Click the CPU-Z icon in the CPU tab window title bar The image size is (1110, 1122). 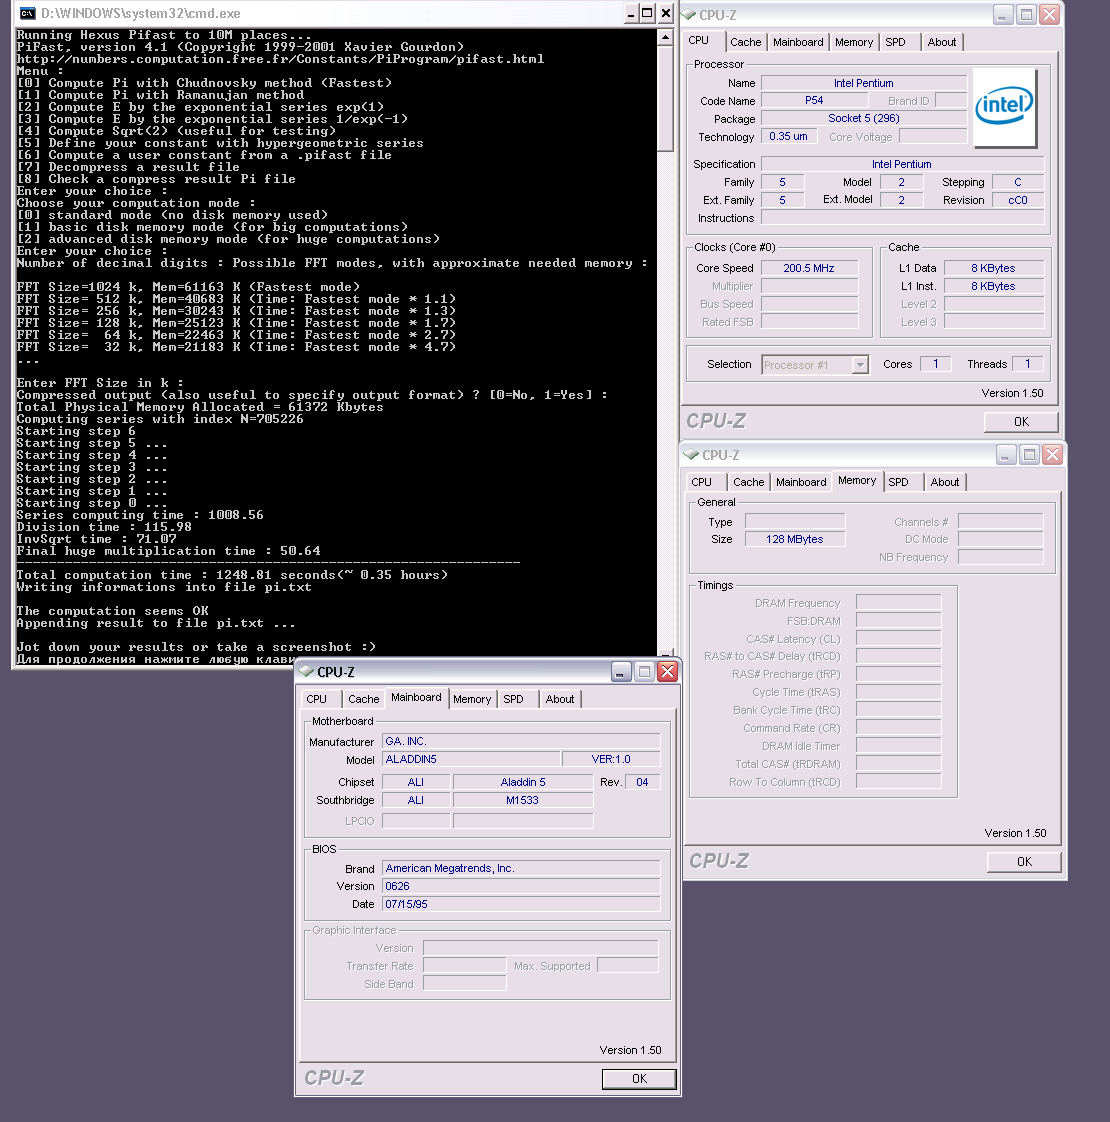coord(689,14)
